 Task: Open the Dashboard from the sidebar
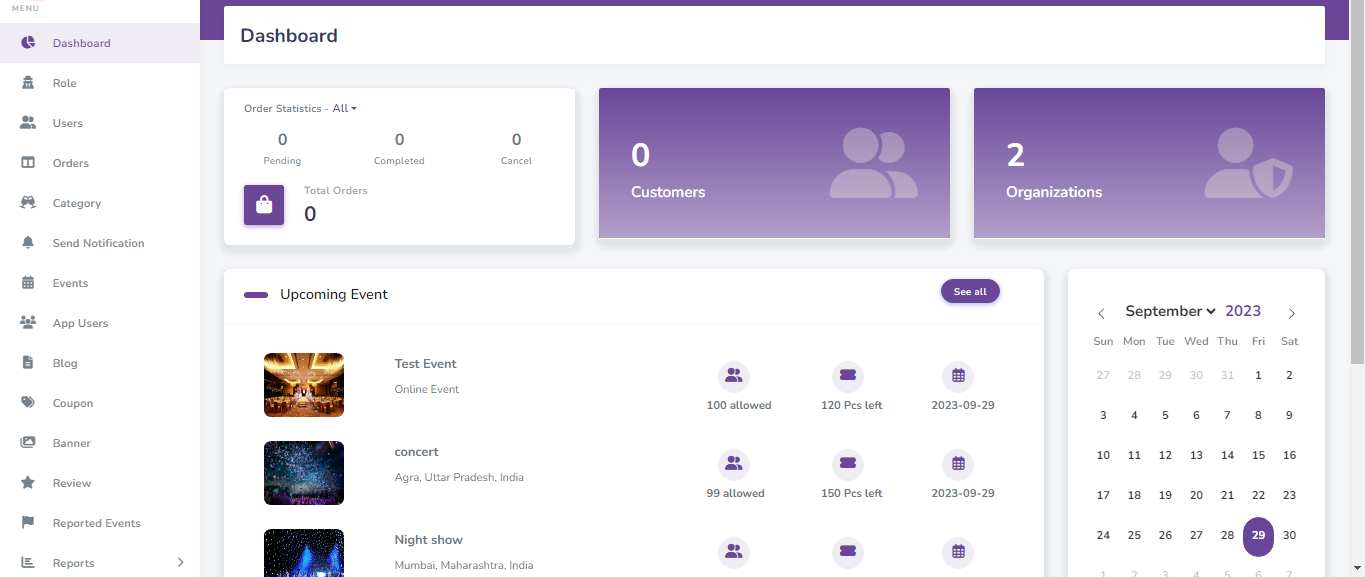[28, 42]
